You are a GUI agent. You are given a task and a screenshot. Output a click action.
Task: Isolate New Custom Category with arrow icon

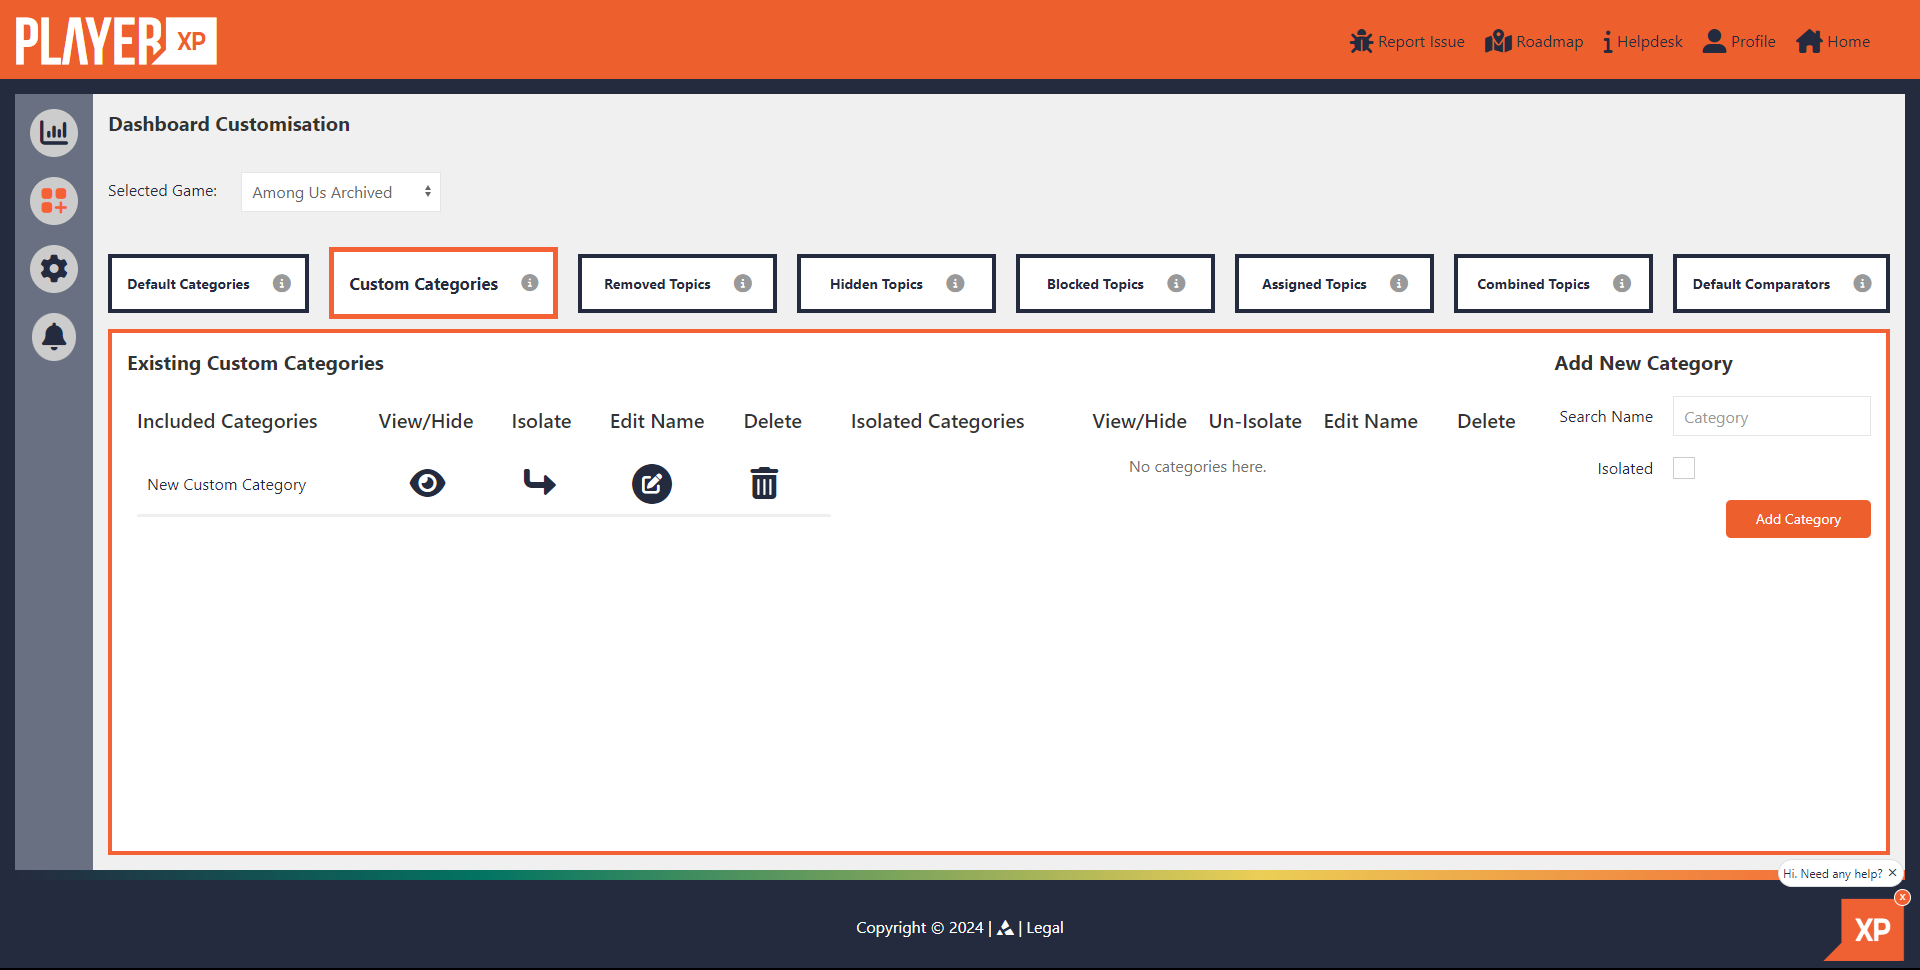[540, 483]
